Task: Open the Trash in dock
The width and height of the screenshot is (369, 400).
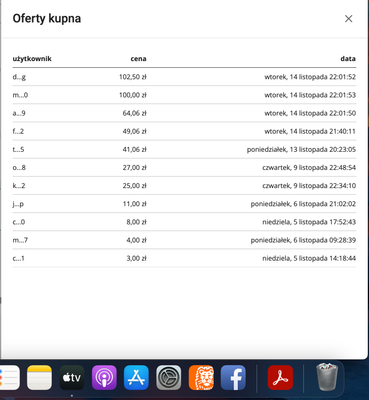Action: coord(327,377)
